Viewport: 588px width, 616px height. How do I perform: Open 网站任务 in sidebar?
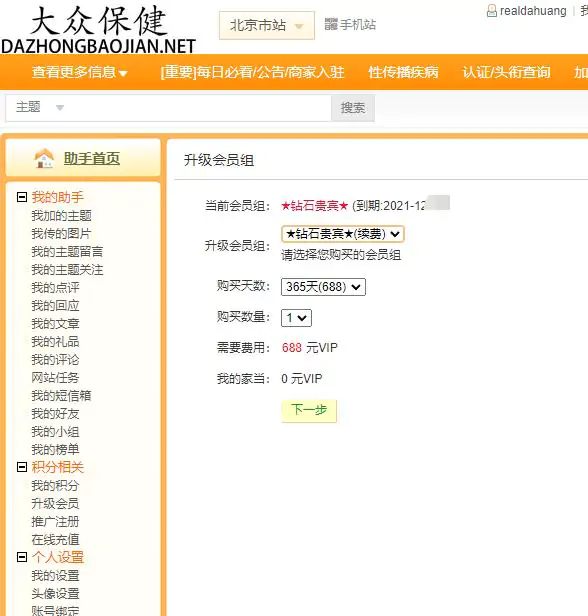55,378
